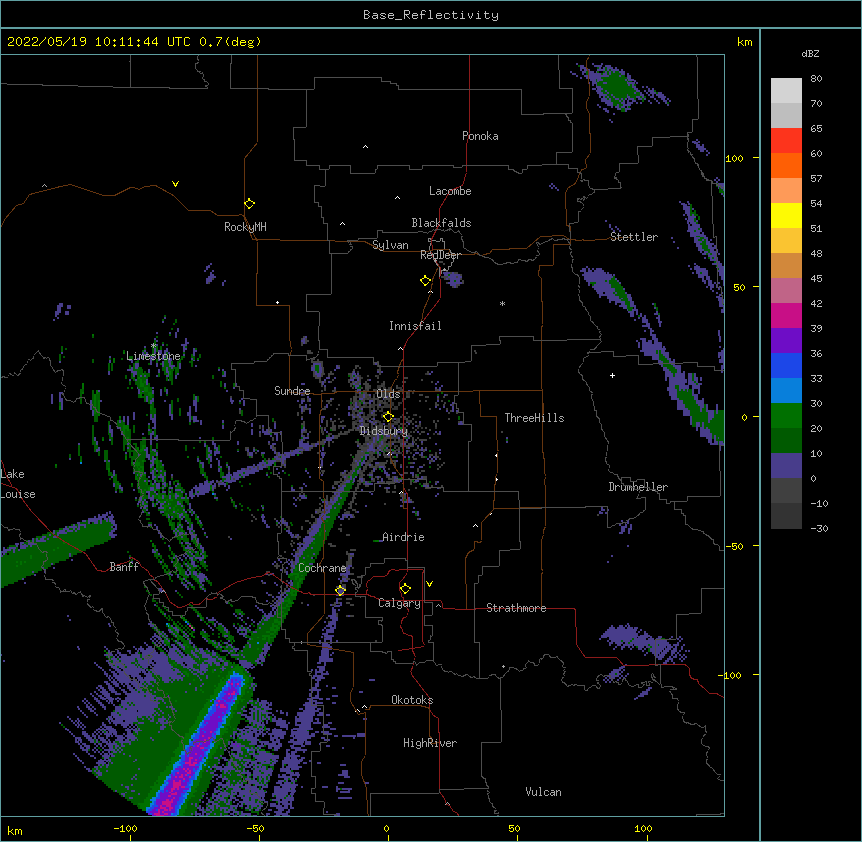862x842 pixels.
Task: Click the Sundre label
Action: (x=292, y=391)
